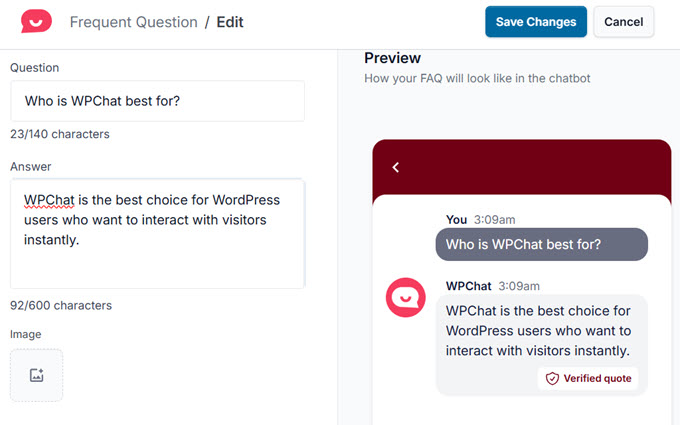680x425 pixels.
Task: Click the 92/600 characters counter
Action: coord(61,305)
